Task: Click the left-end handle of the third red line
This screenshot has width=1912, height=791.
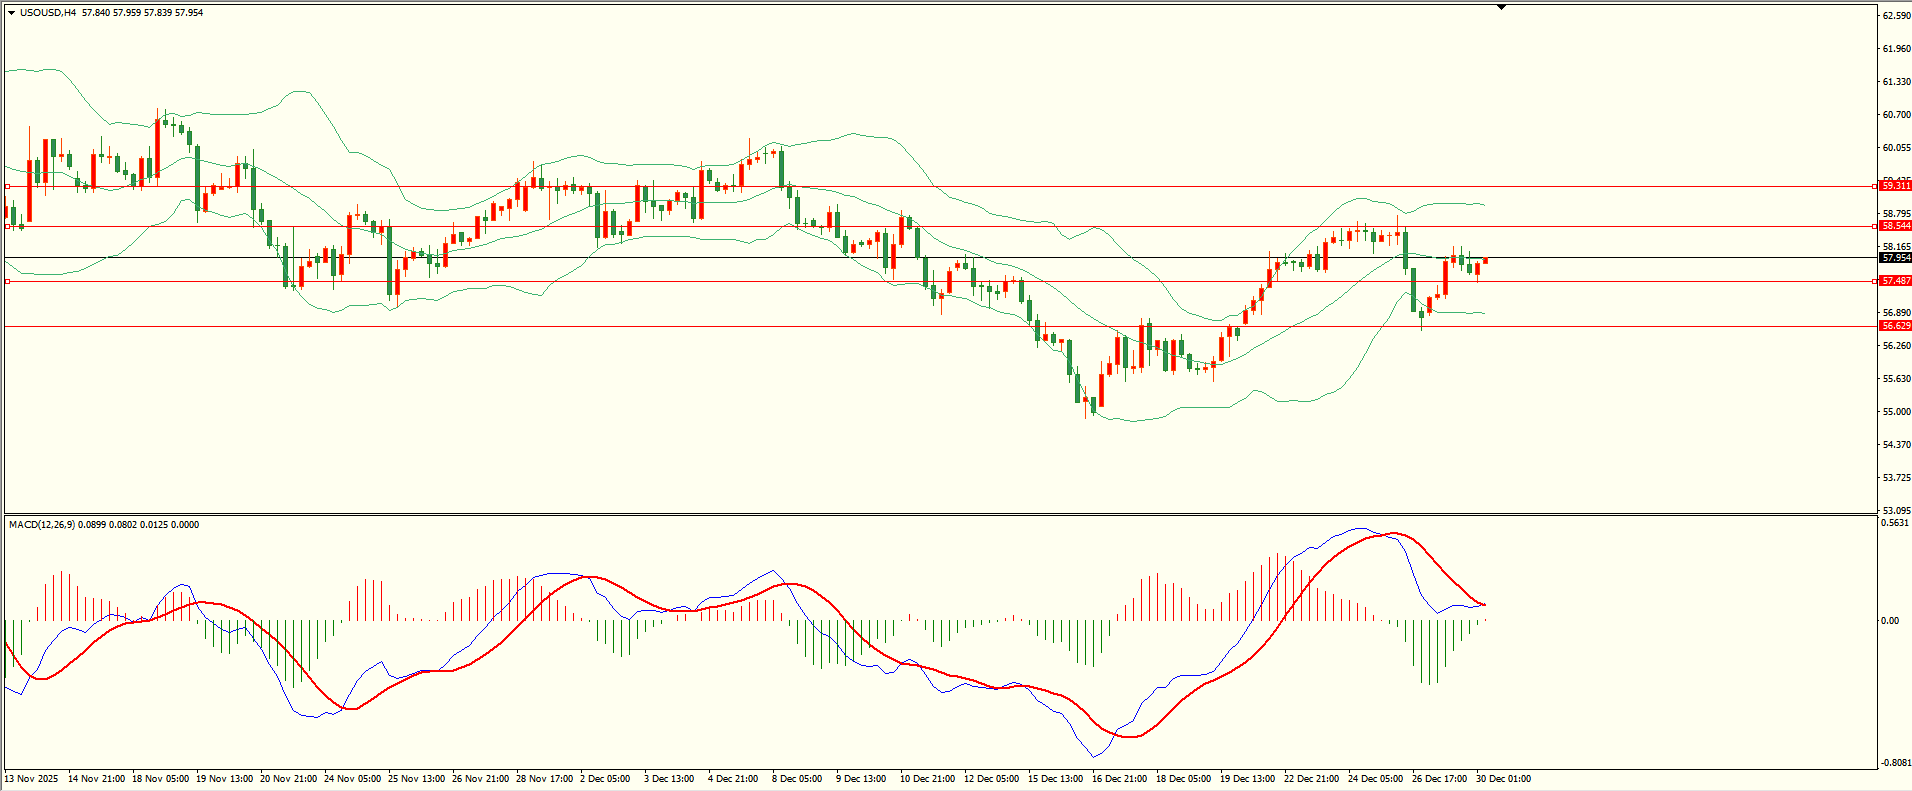Action: click(x=8, y=281)
